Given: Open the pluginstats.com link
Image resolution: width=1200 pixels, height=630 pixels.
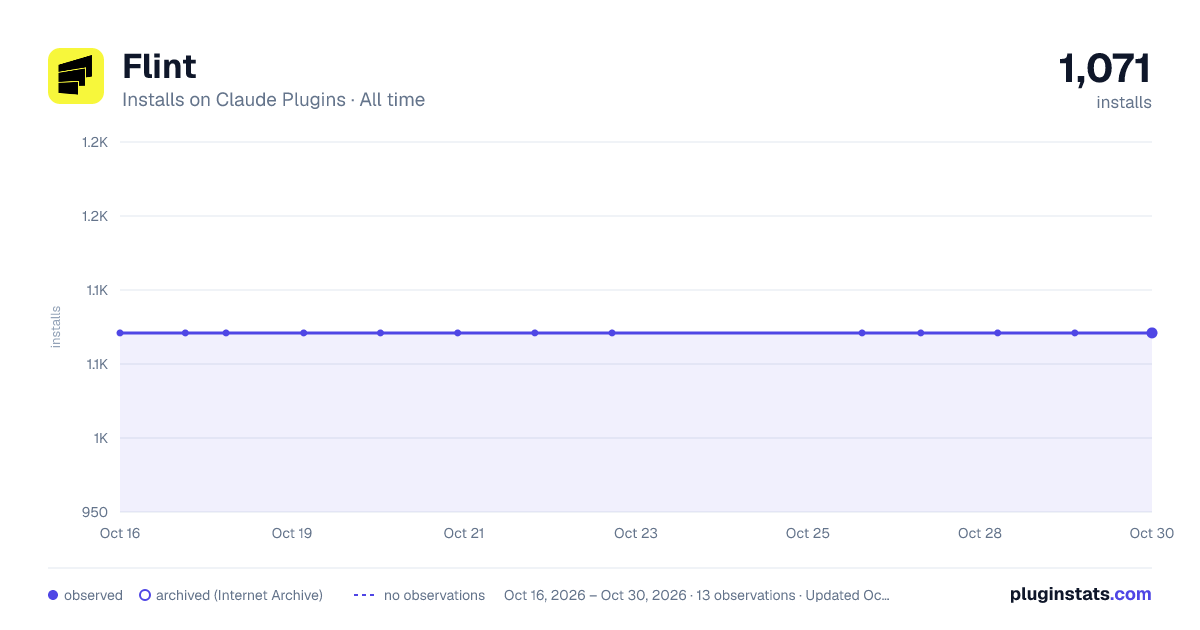Looking at the screenshot, I should coord(1081,594).
